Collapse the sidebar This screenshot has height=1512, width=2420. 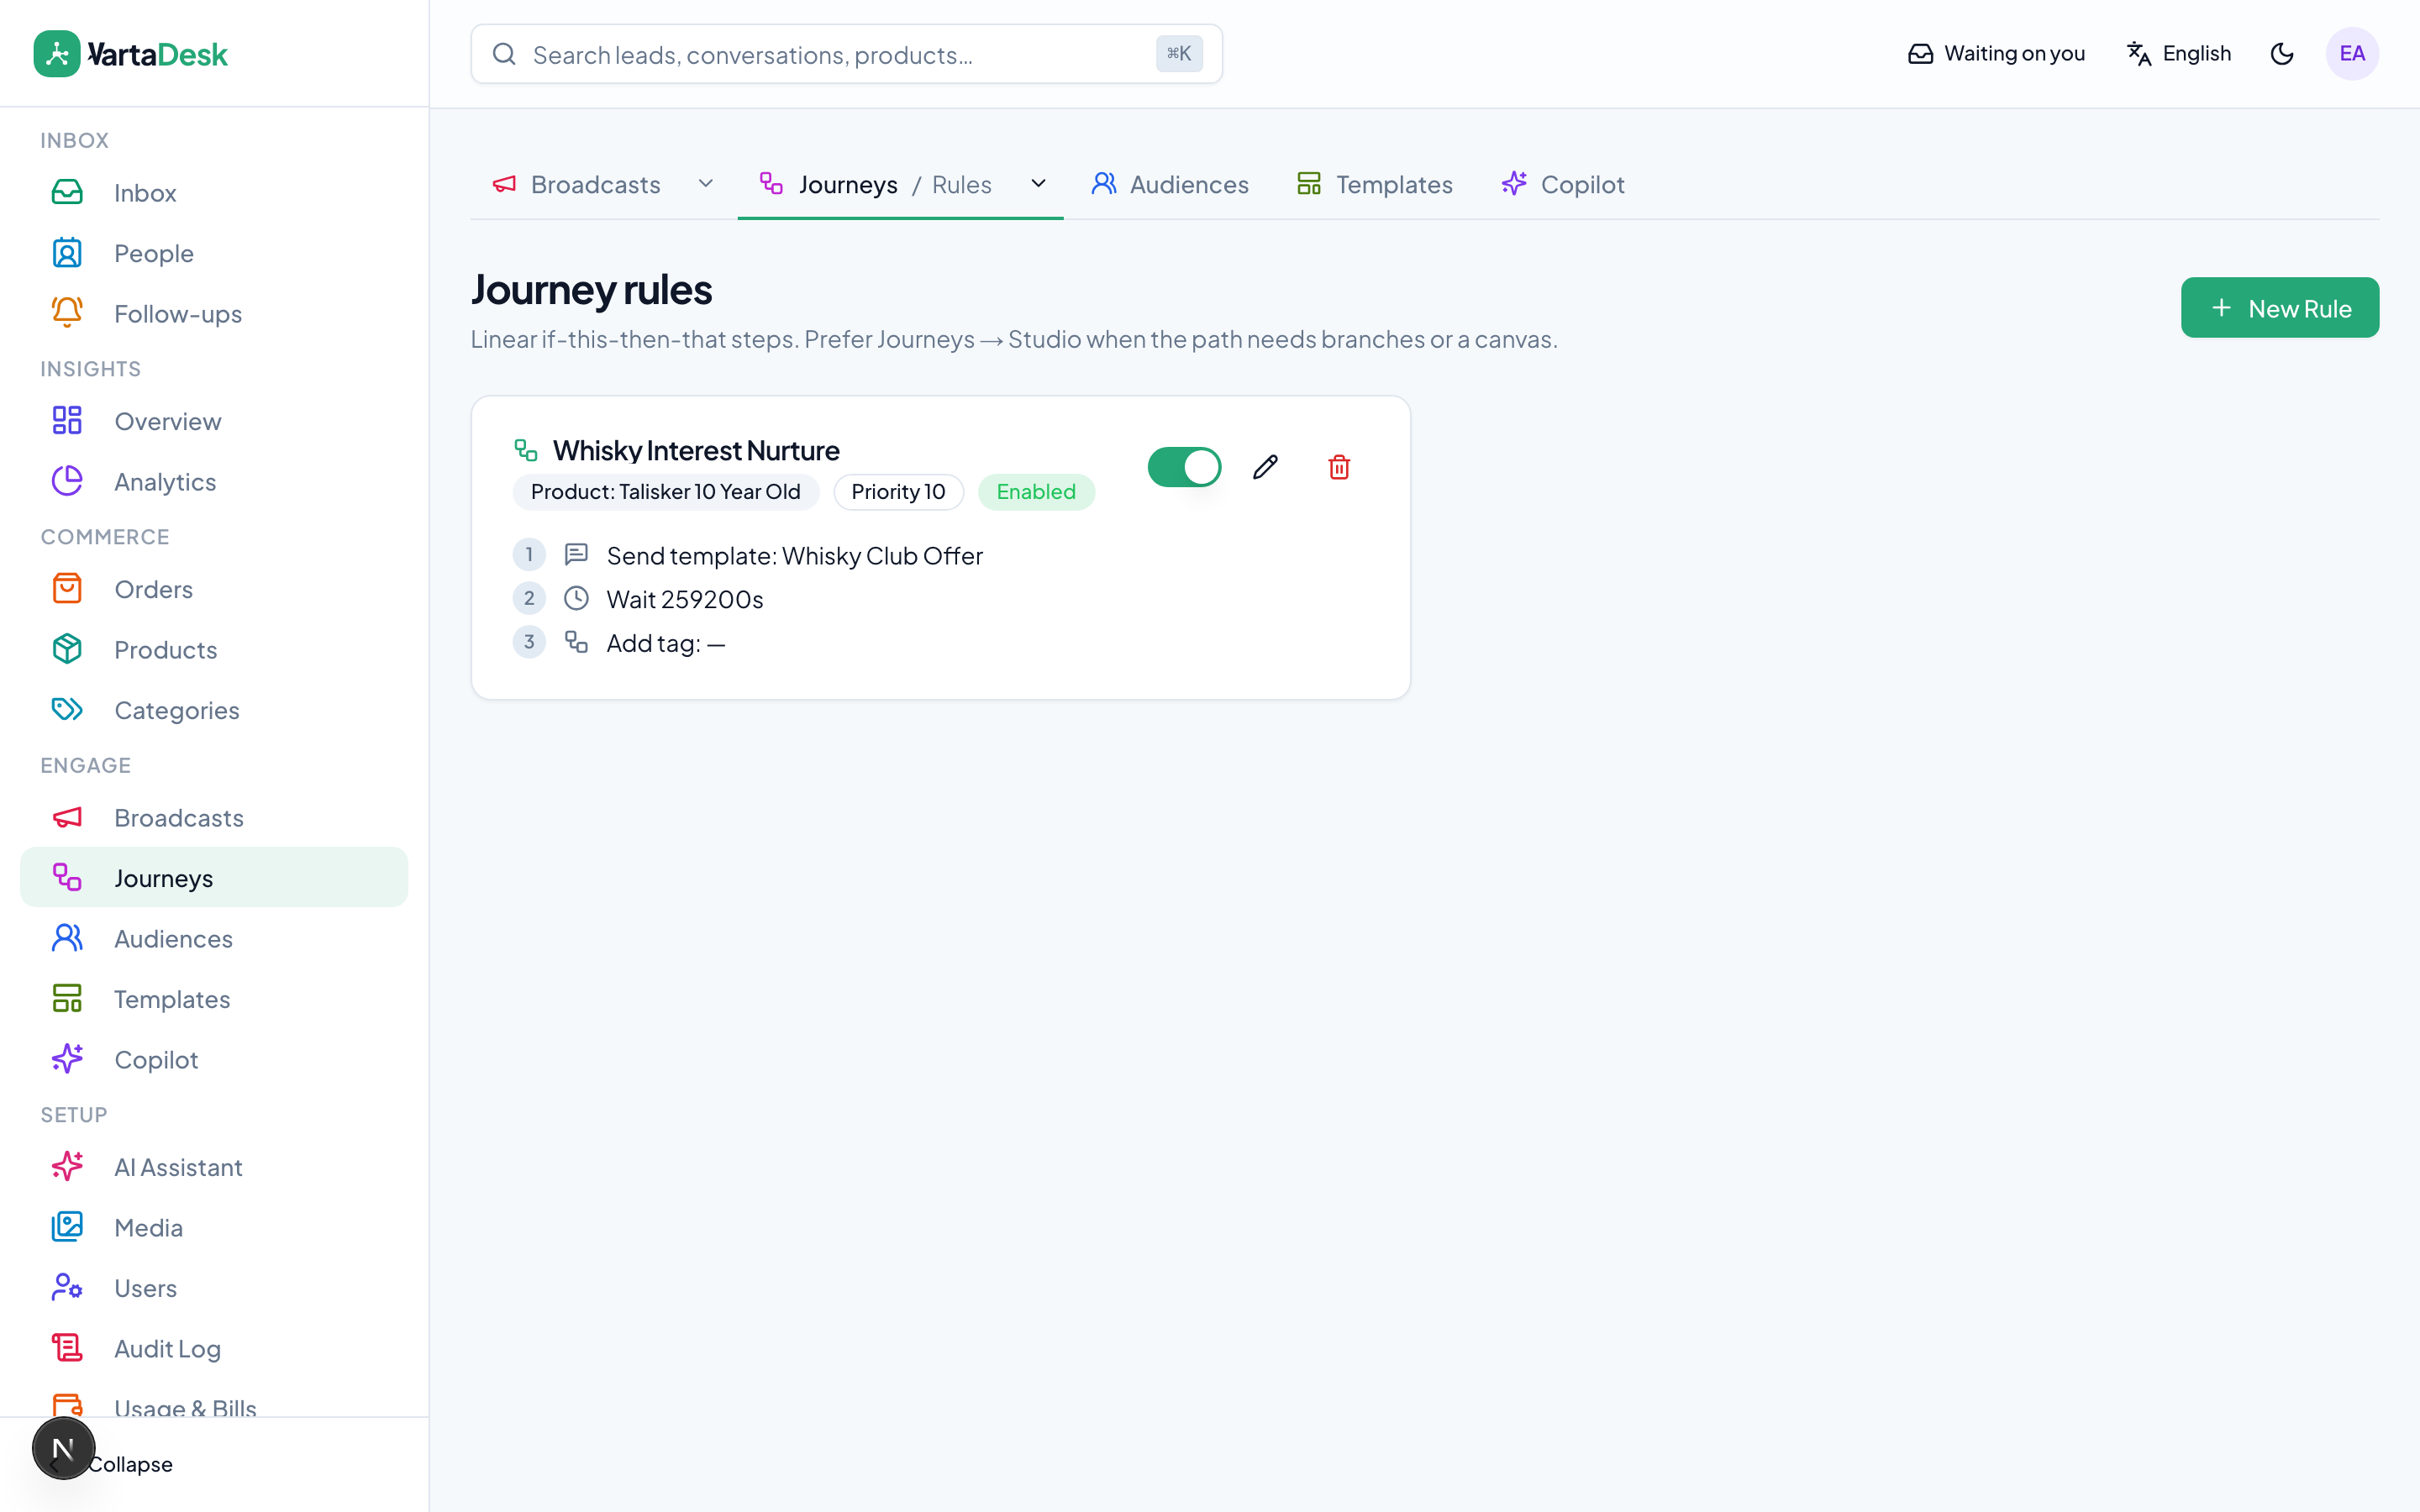[130, 1464]
